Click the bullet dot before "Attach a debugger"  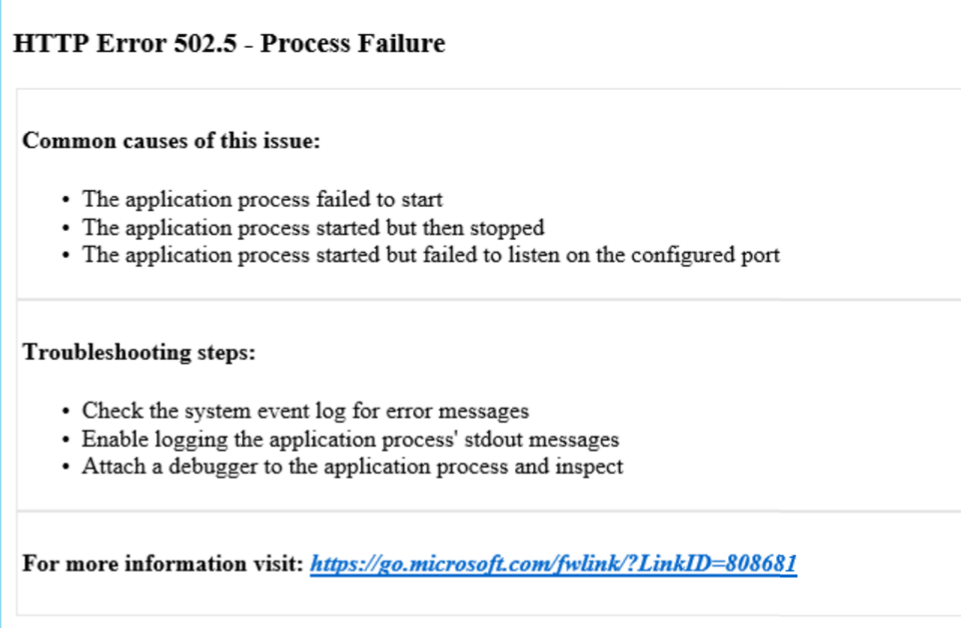point(65,467)
